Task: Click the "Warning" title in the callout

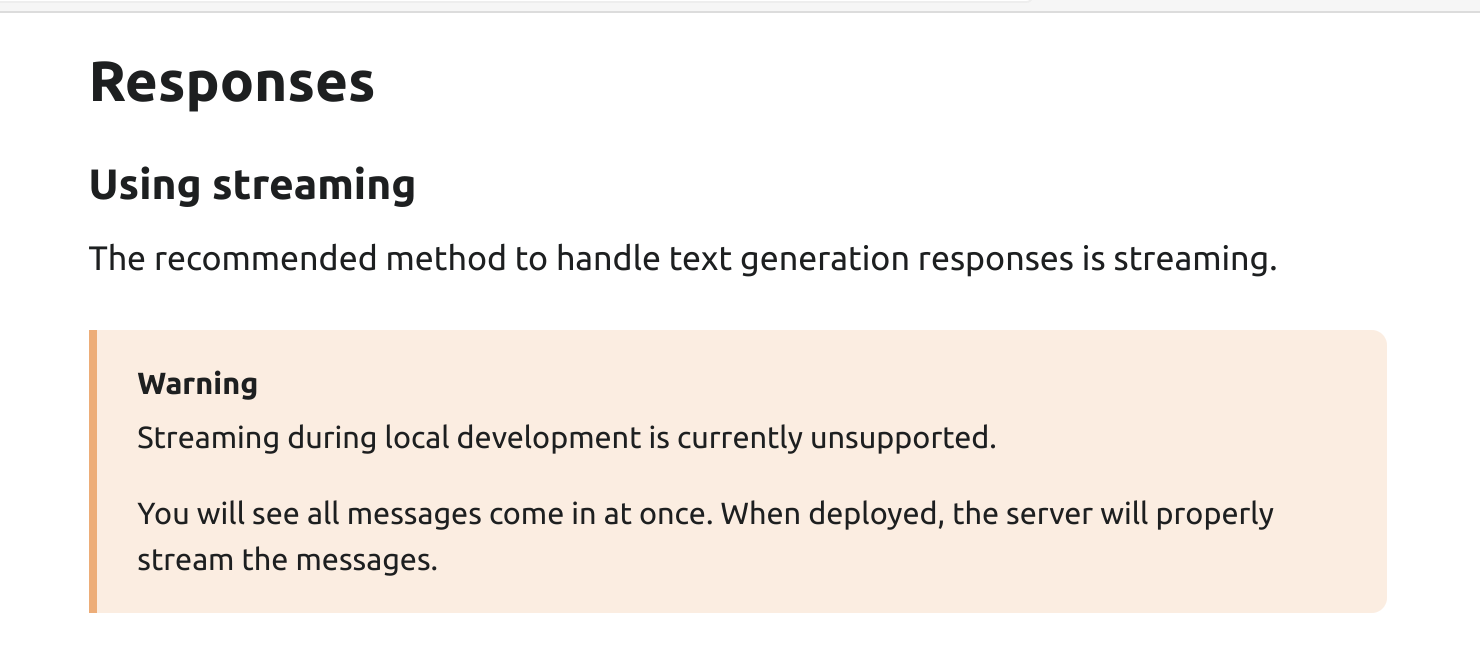Action: pos(197,384)
